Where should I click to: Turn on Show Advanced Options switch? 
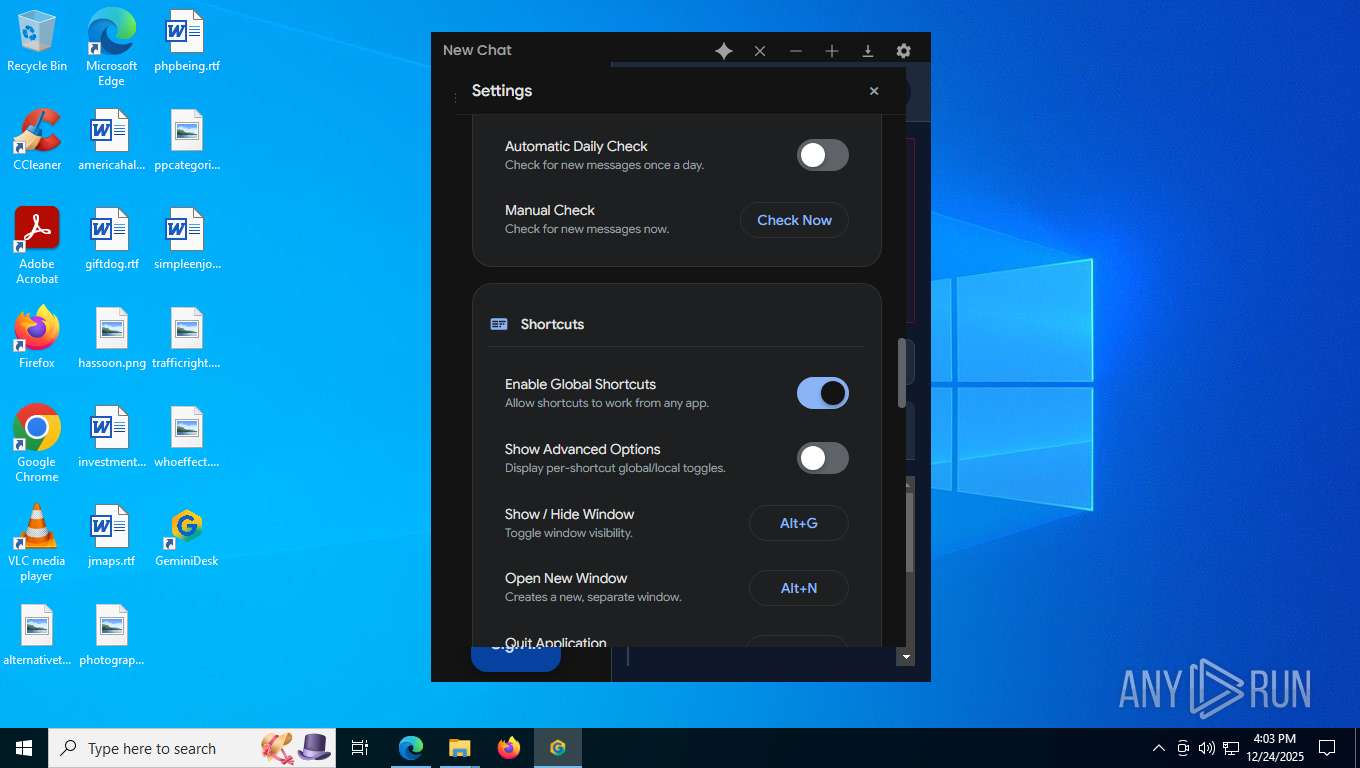(823, 458)
